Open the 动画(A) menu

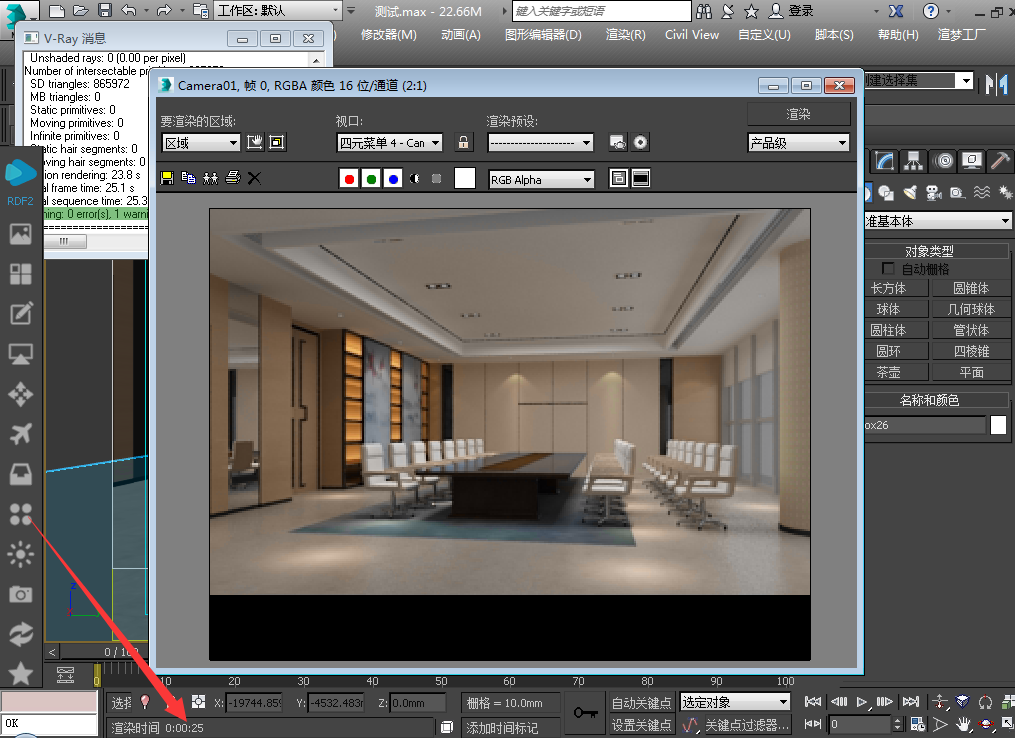[461, 35]
